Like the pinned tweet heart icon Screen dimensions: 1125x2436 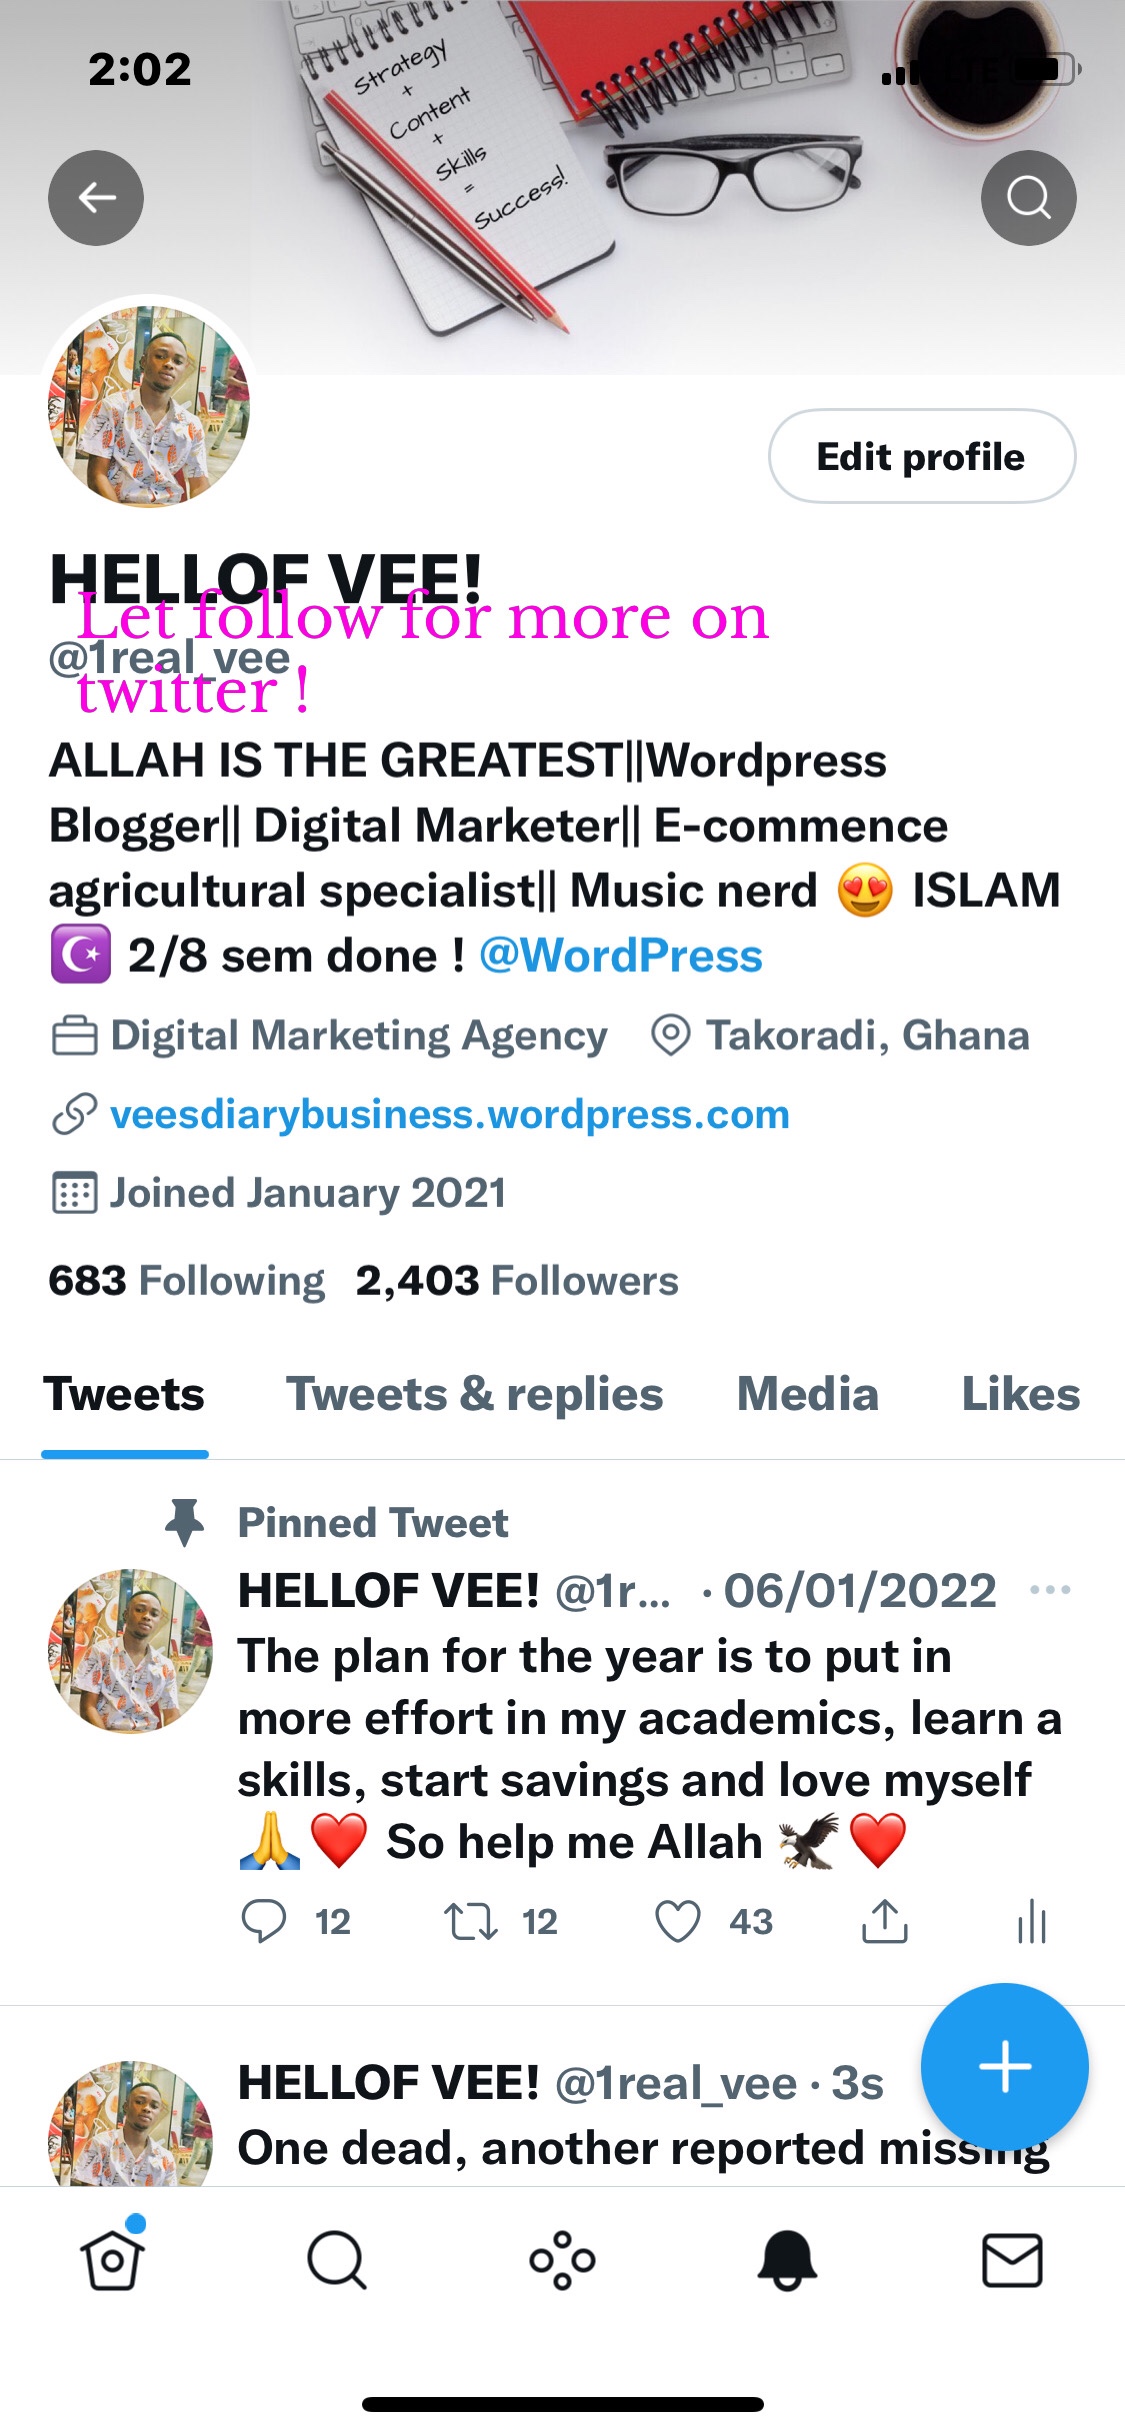point(677,1921)
